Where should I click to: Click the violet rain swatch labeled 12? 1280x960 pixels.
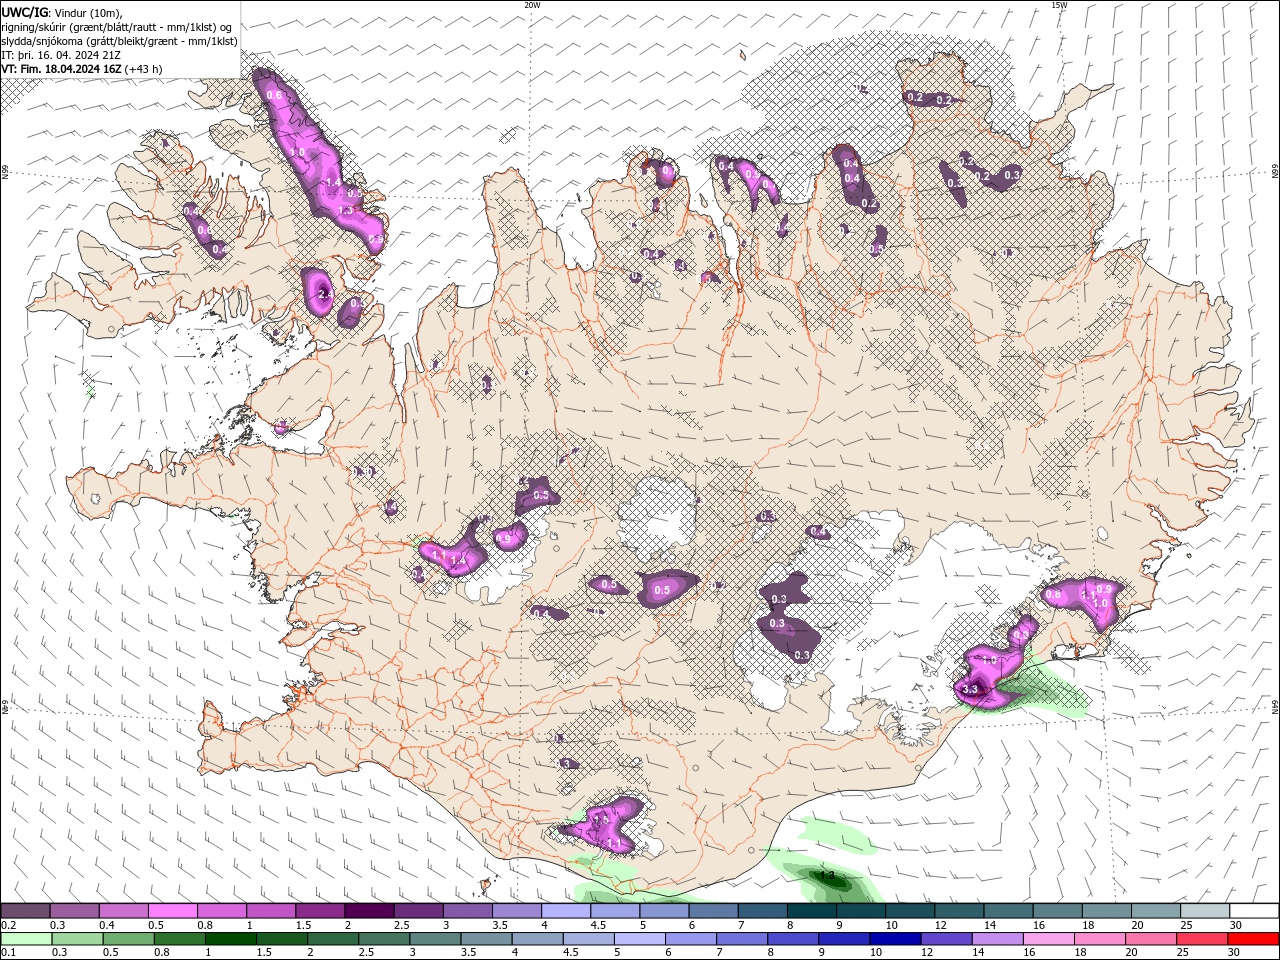pyautogui.click(x=946, y=939)
